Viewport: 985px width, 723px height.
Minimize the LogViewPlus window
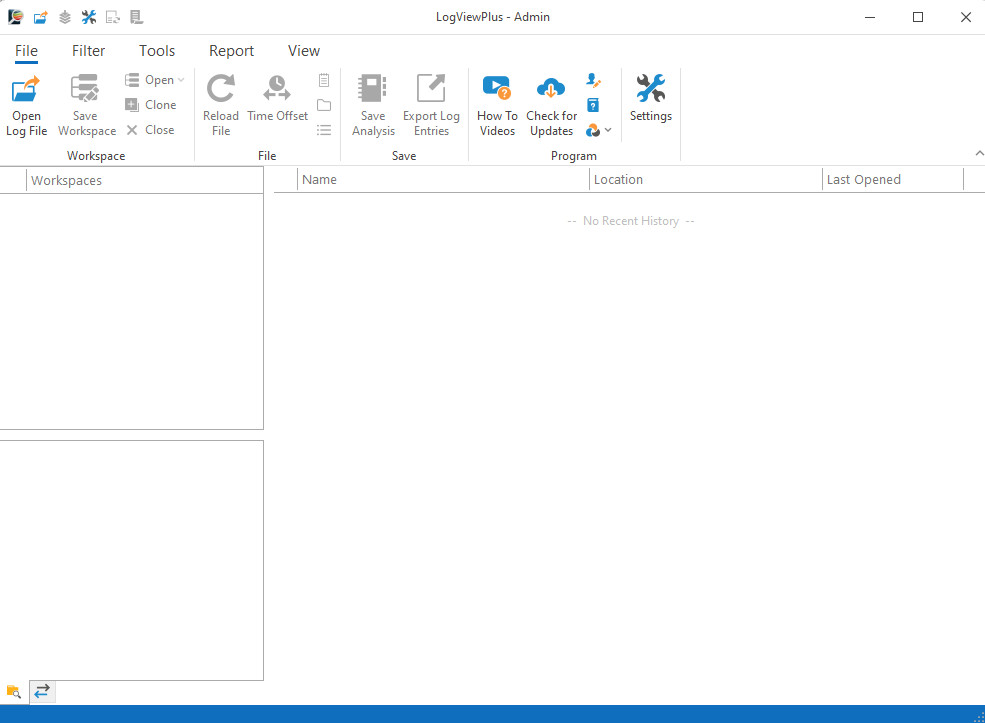tap(870, 17)
